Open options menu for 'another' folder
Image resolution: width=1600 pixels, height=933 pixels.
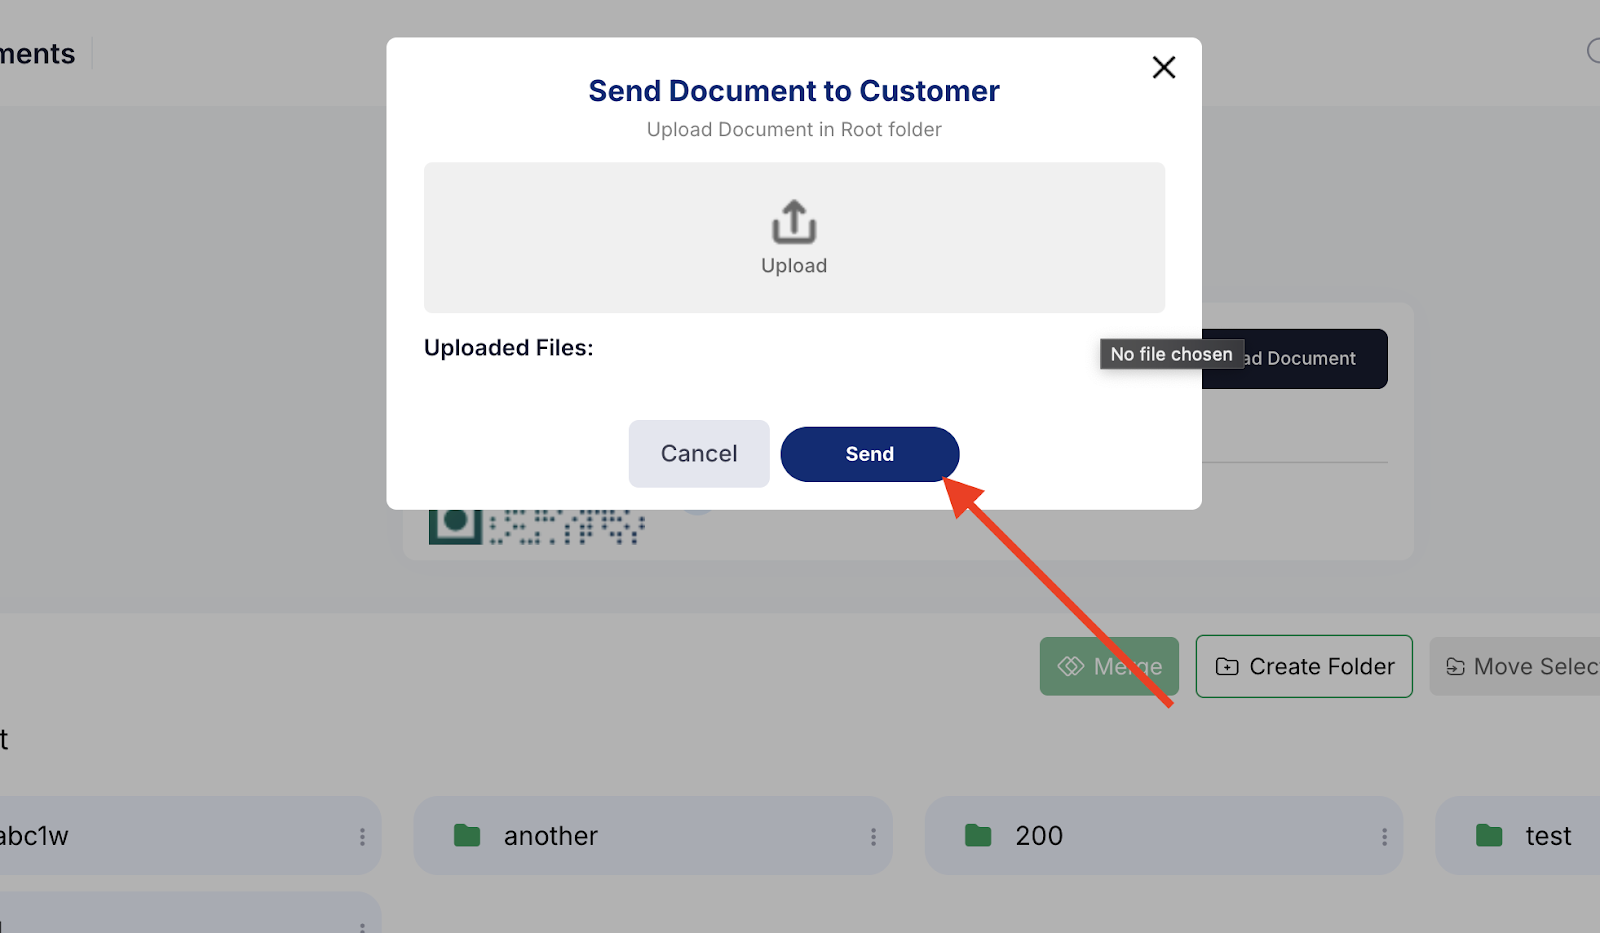click(873, 837)
